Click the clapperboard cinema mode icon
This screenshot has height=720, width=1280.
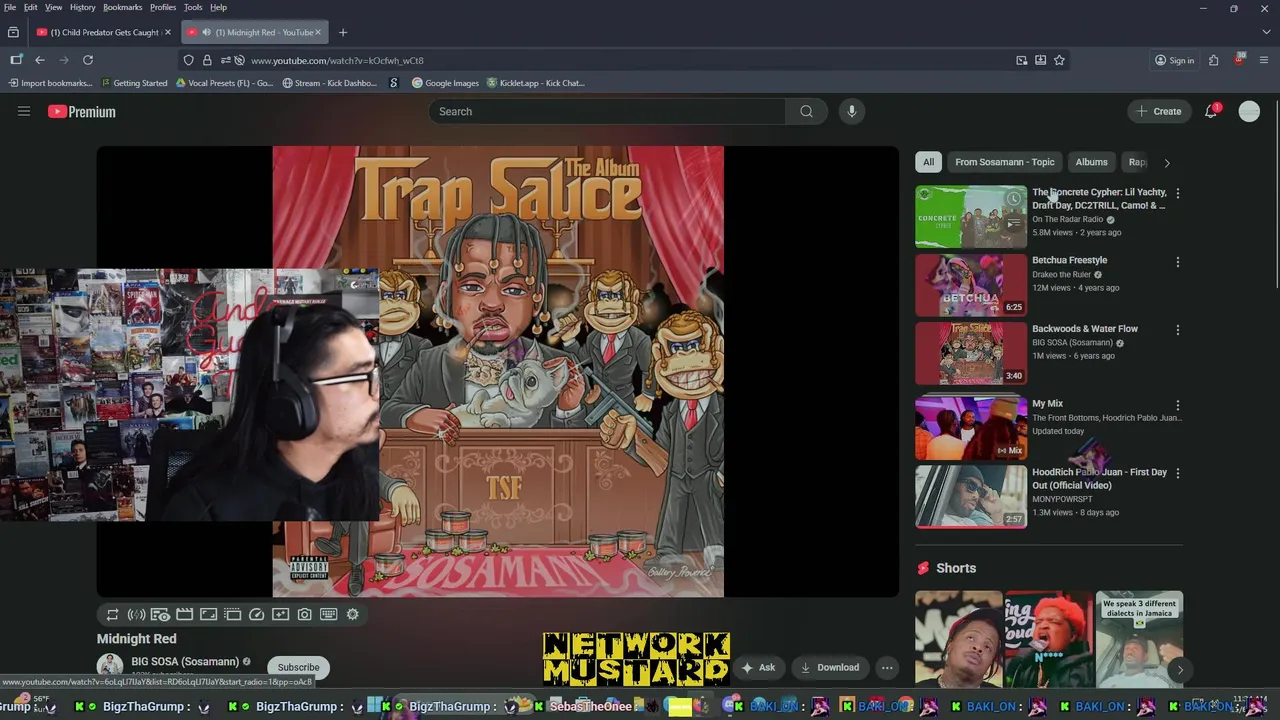(x=184, y=614)
